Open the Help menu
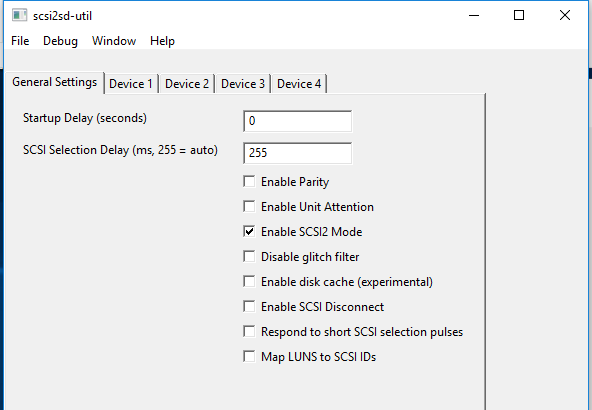Screen dimensions: 592x410 click(x=162, y=41)
